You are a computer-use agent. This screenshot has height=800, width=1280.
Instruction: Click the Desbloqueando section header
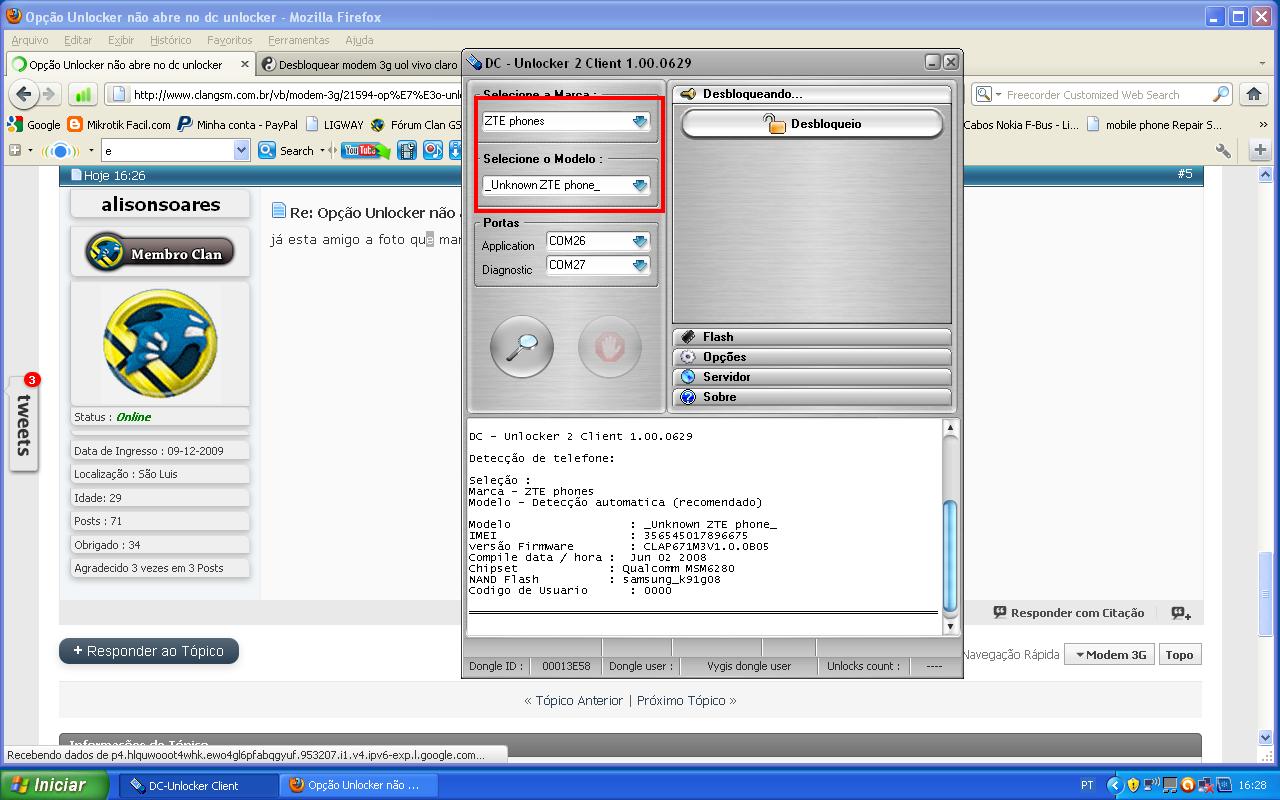pos(812,94)
